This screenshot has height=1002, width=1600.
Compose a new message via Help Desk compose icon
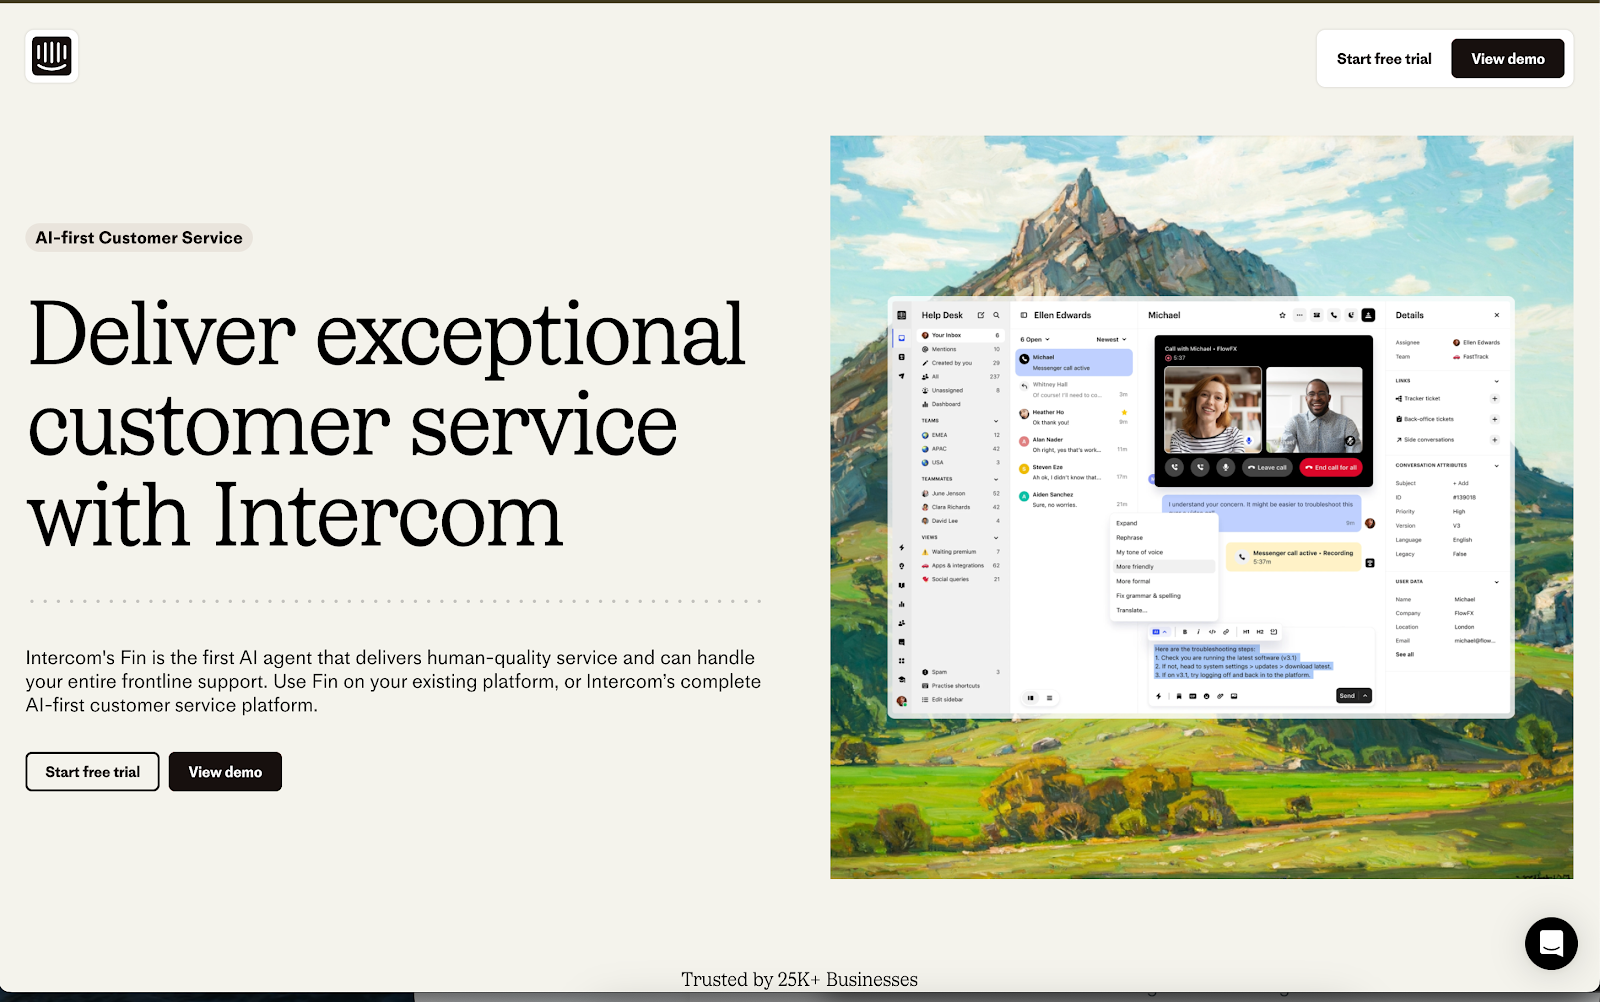click(981, 315)
